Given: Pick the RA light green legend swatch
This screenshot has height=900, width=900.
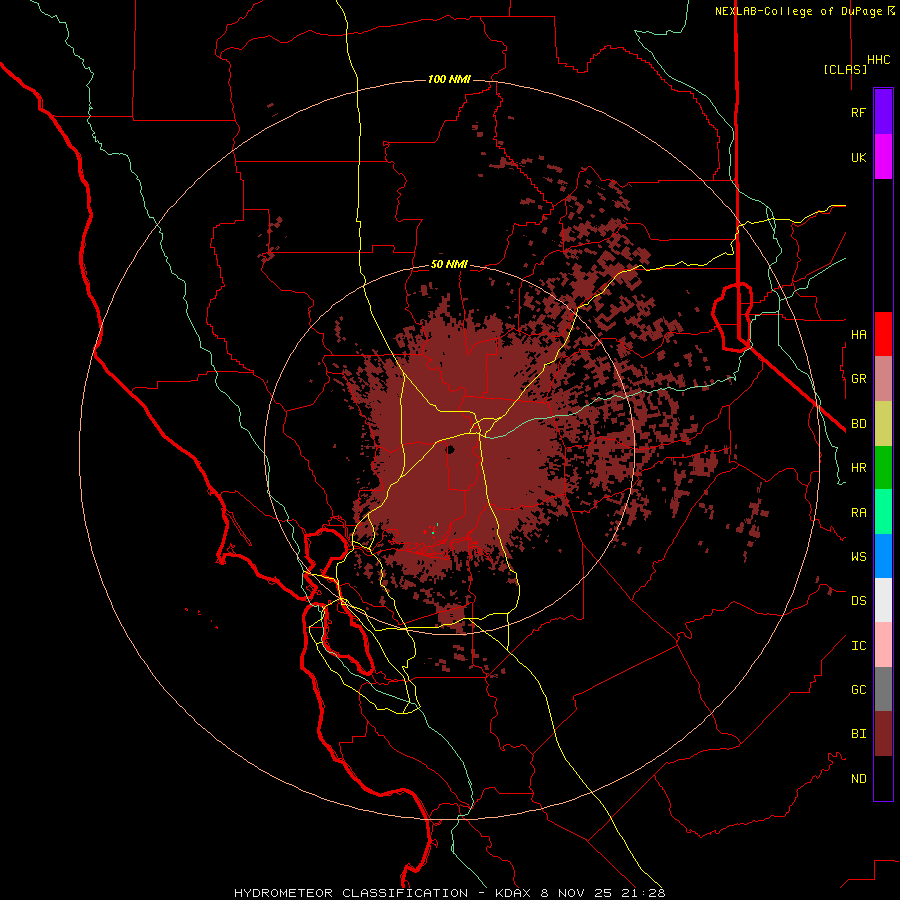Looking at the screenshot, I should click(x=883, y=512).
